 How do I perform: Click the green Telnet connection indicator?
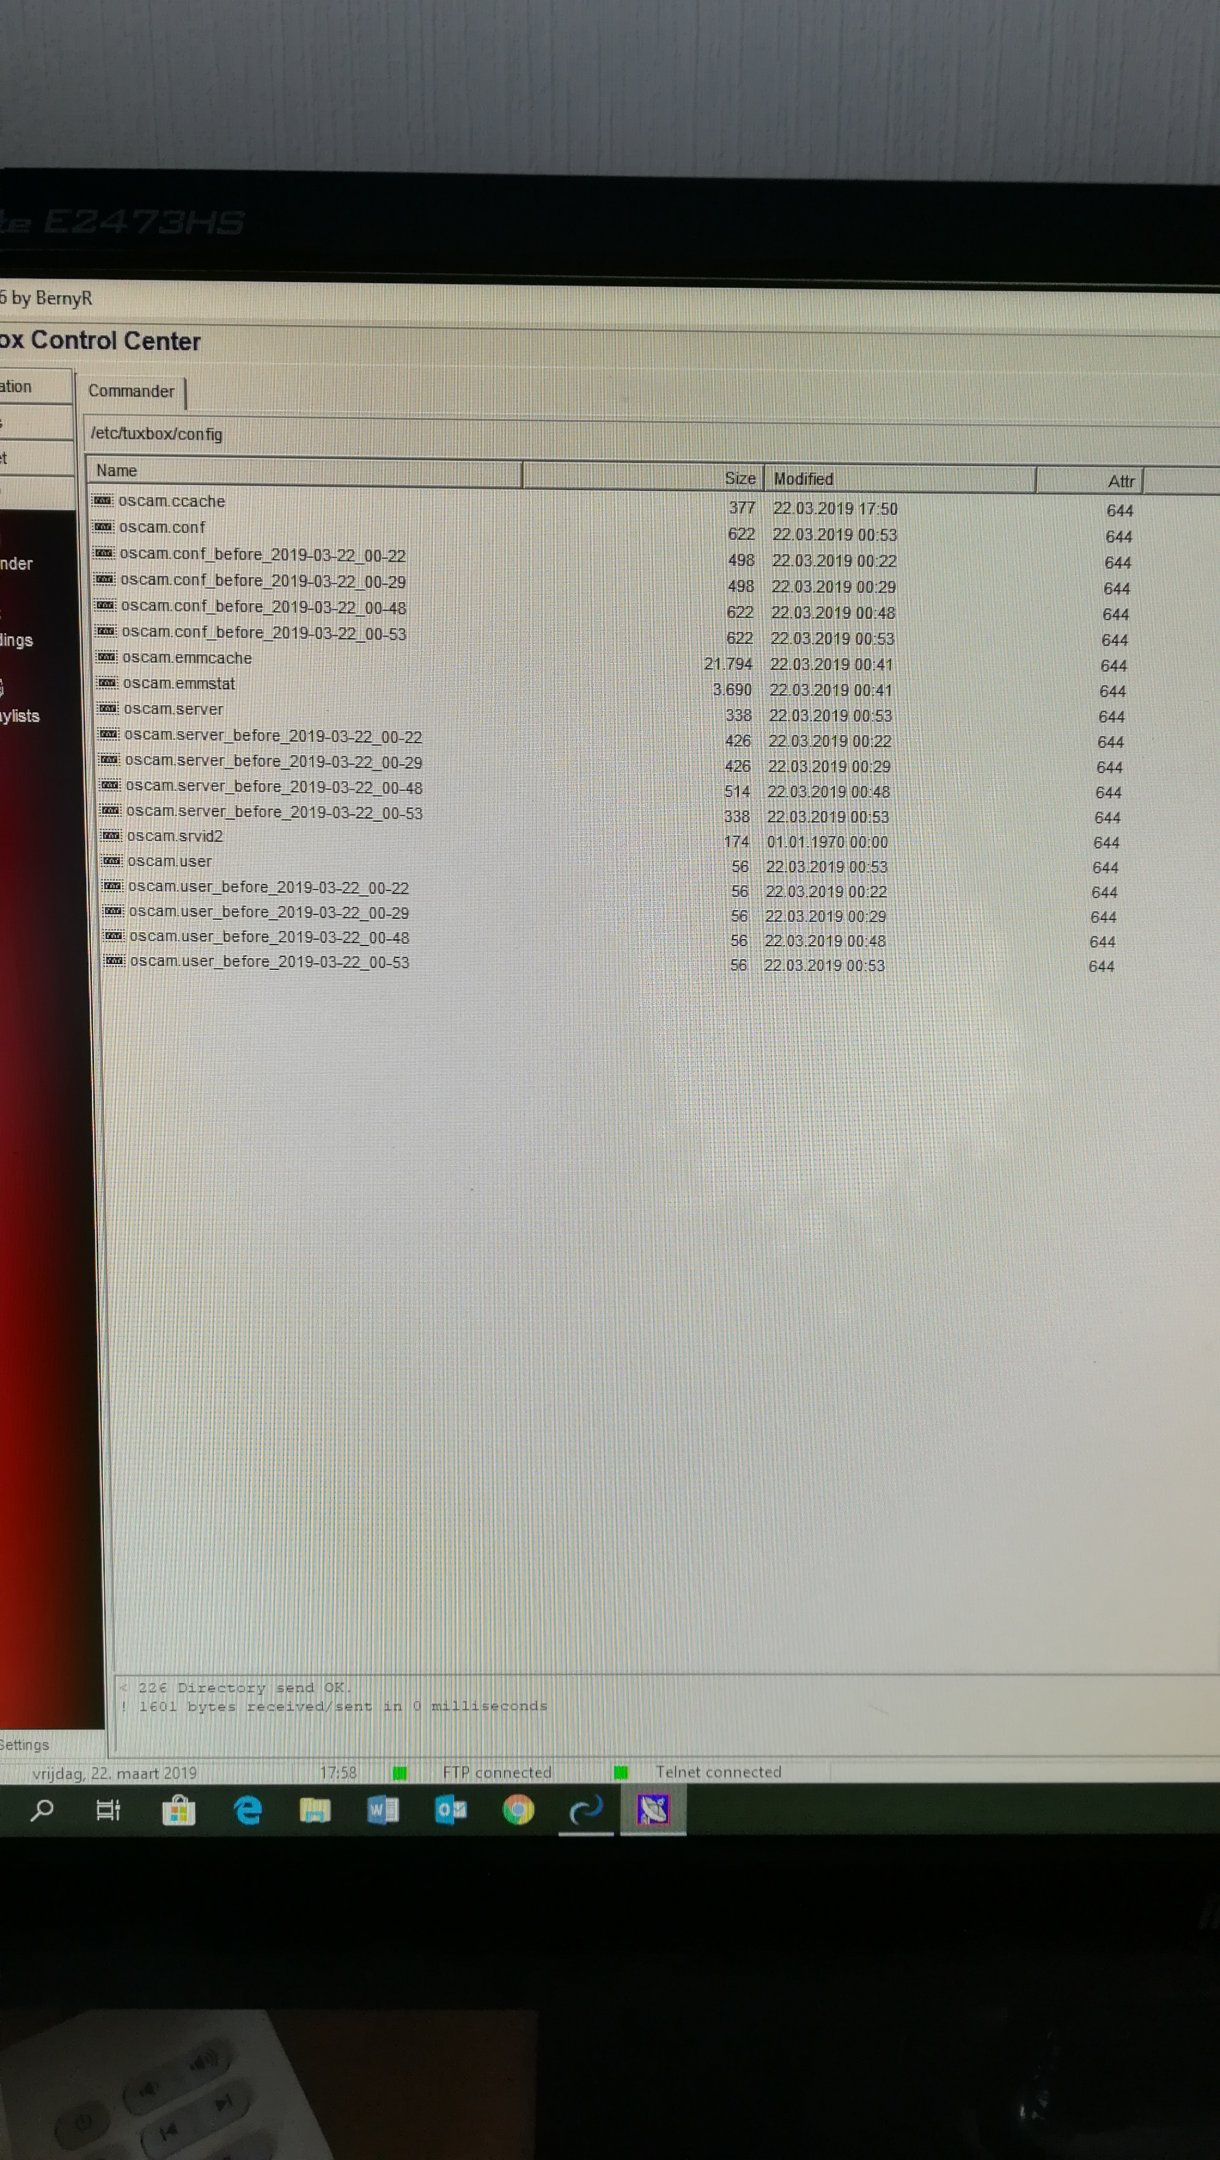621,1772
